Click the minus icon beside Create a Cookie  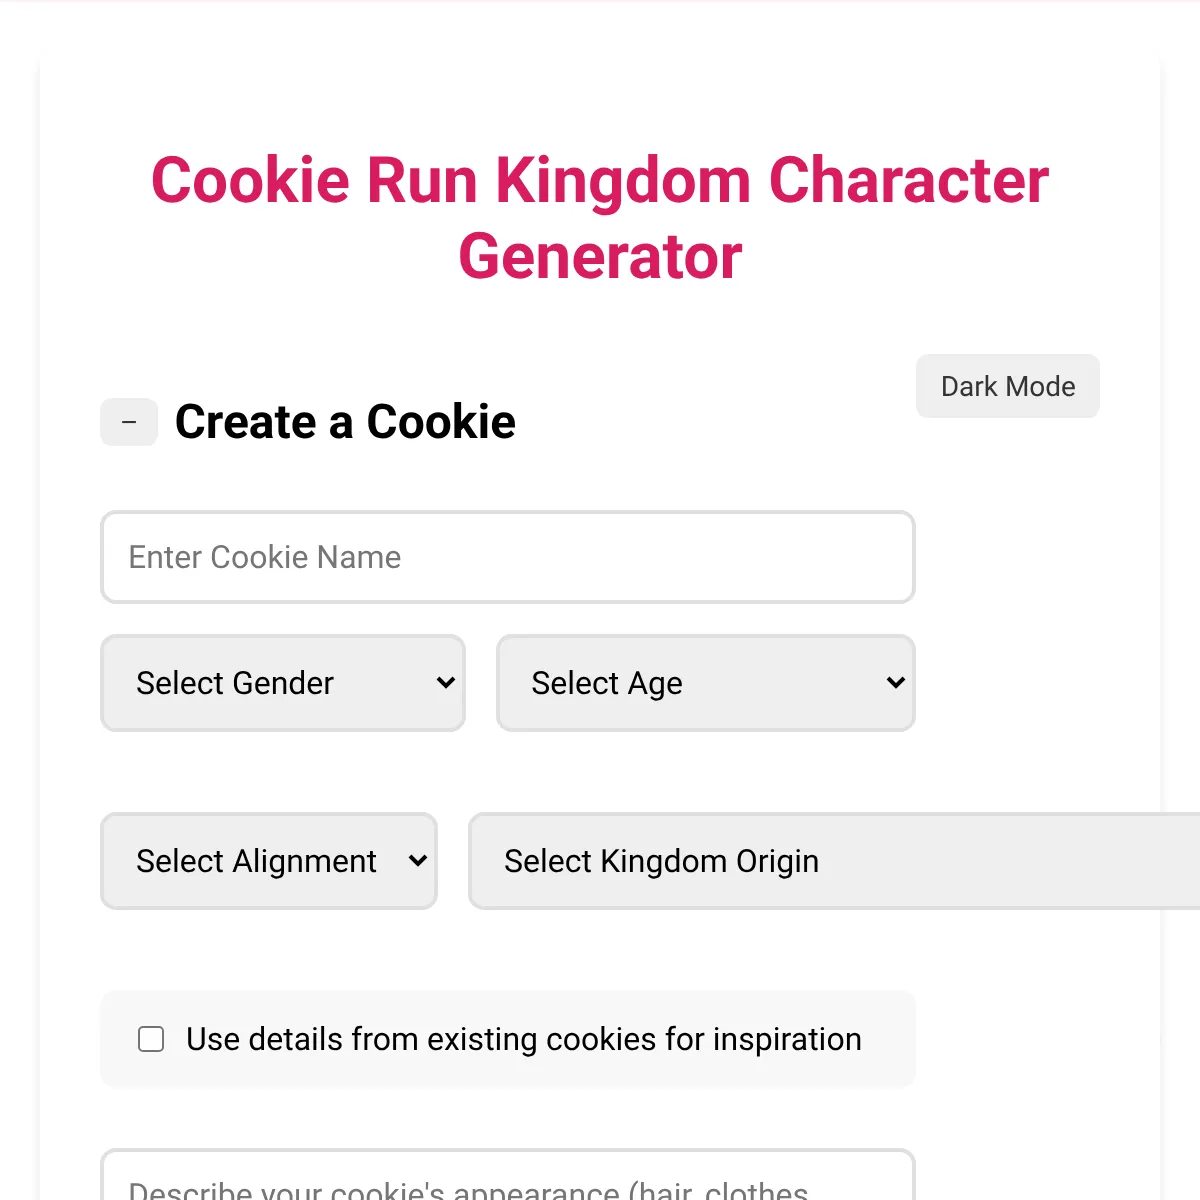coord(129,422)
